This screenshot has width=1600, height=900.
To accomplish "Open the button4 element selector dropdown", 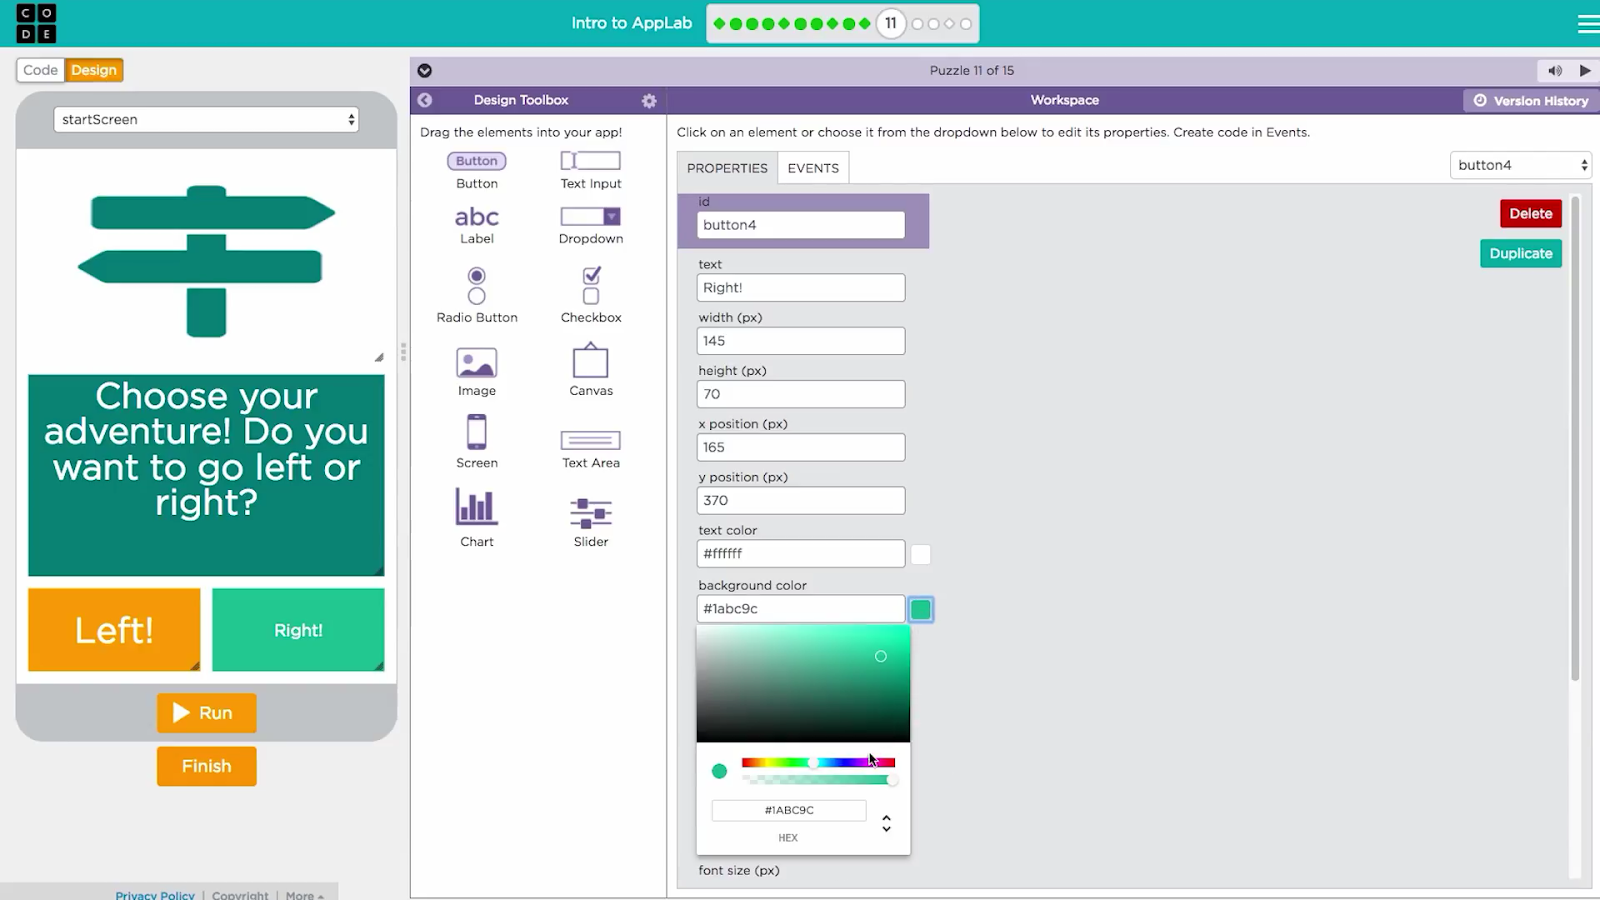I will (x=1520, y=165).
